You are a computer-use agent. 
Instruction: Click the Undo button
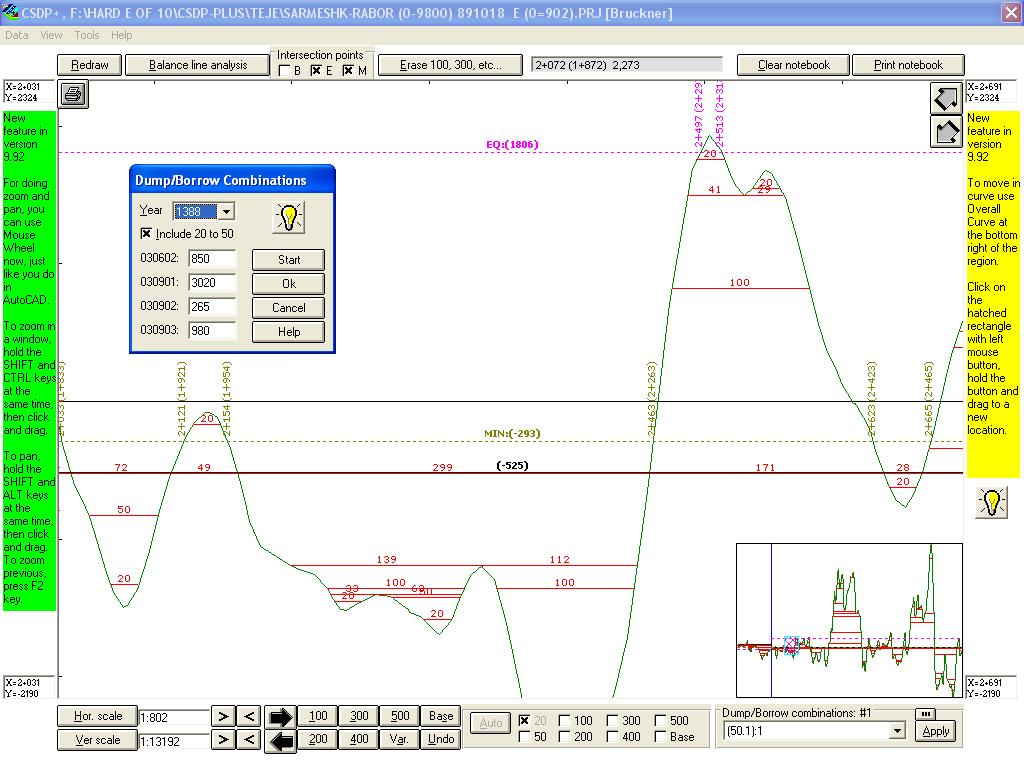441,739
